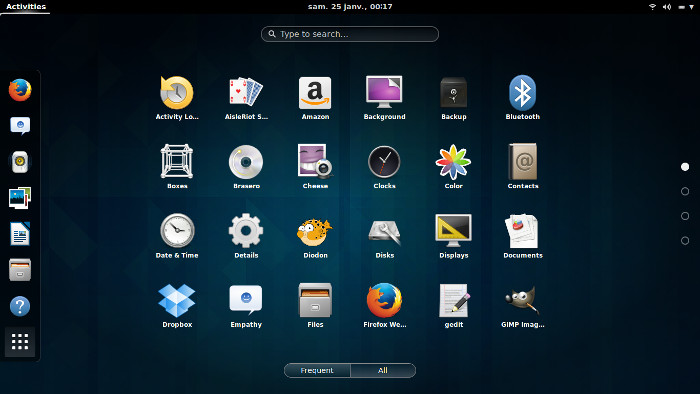700x394 pixels.
Task: Launch GIMP Image Editor
Action: pos(522,305)
